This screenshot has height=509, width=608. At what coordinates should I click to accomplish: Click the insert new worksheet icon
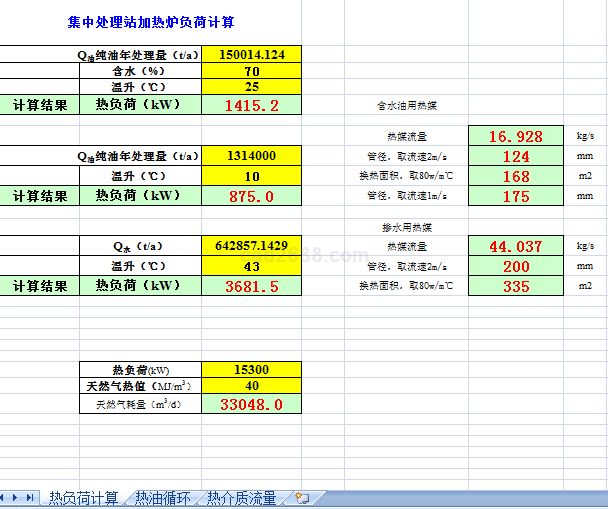302,497
